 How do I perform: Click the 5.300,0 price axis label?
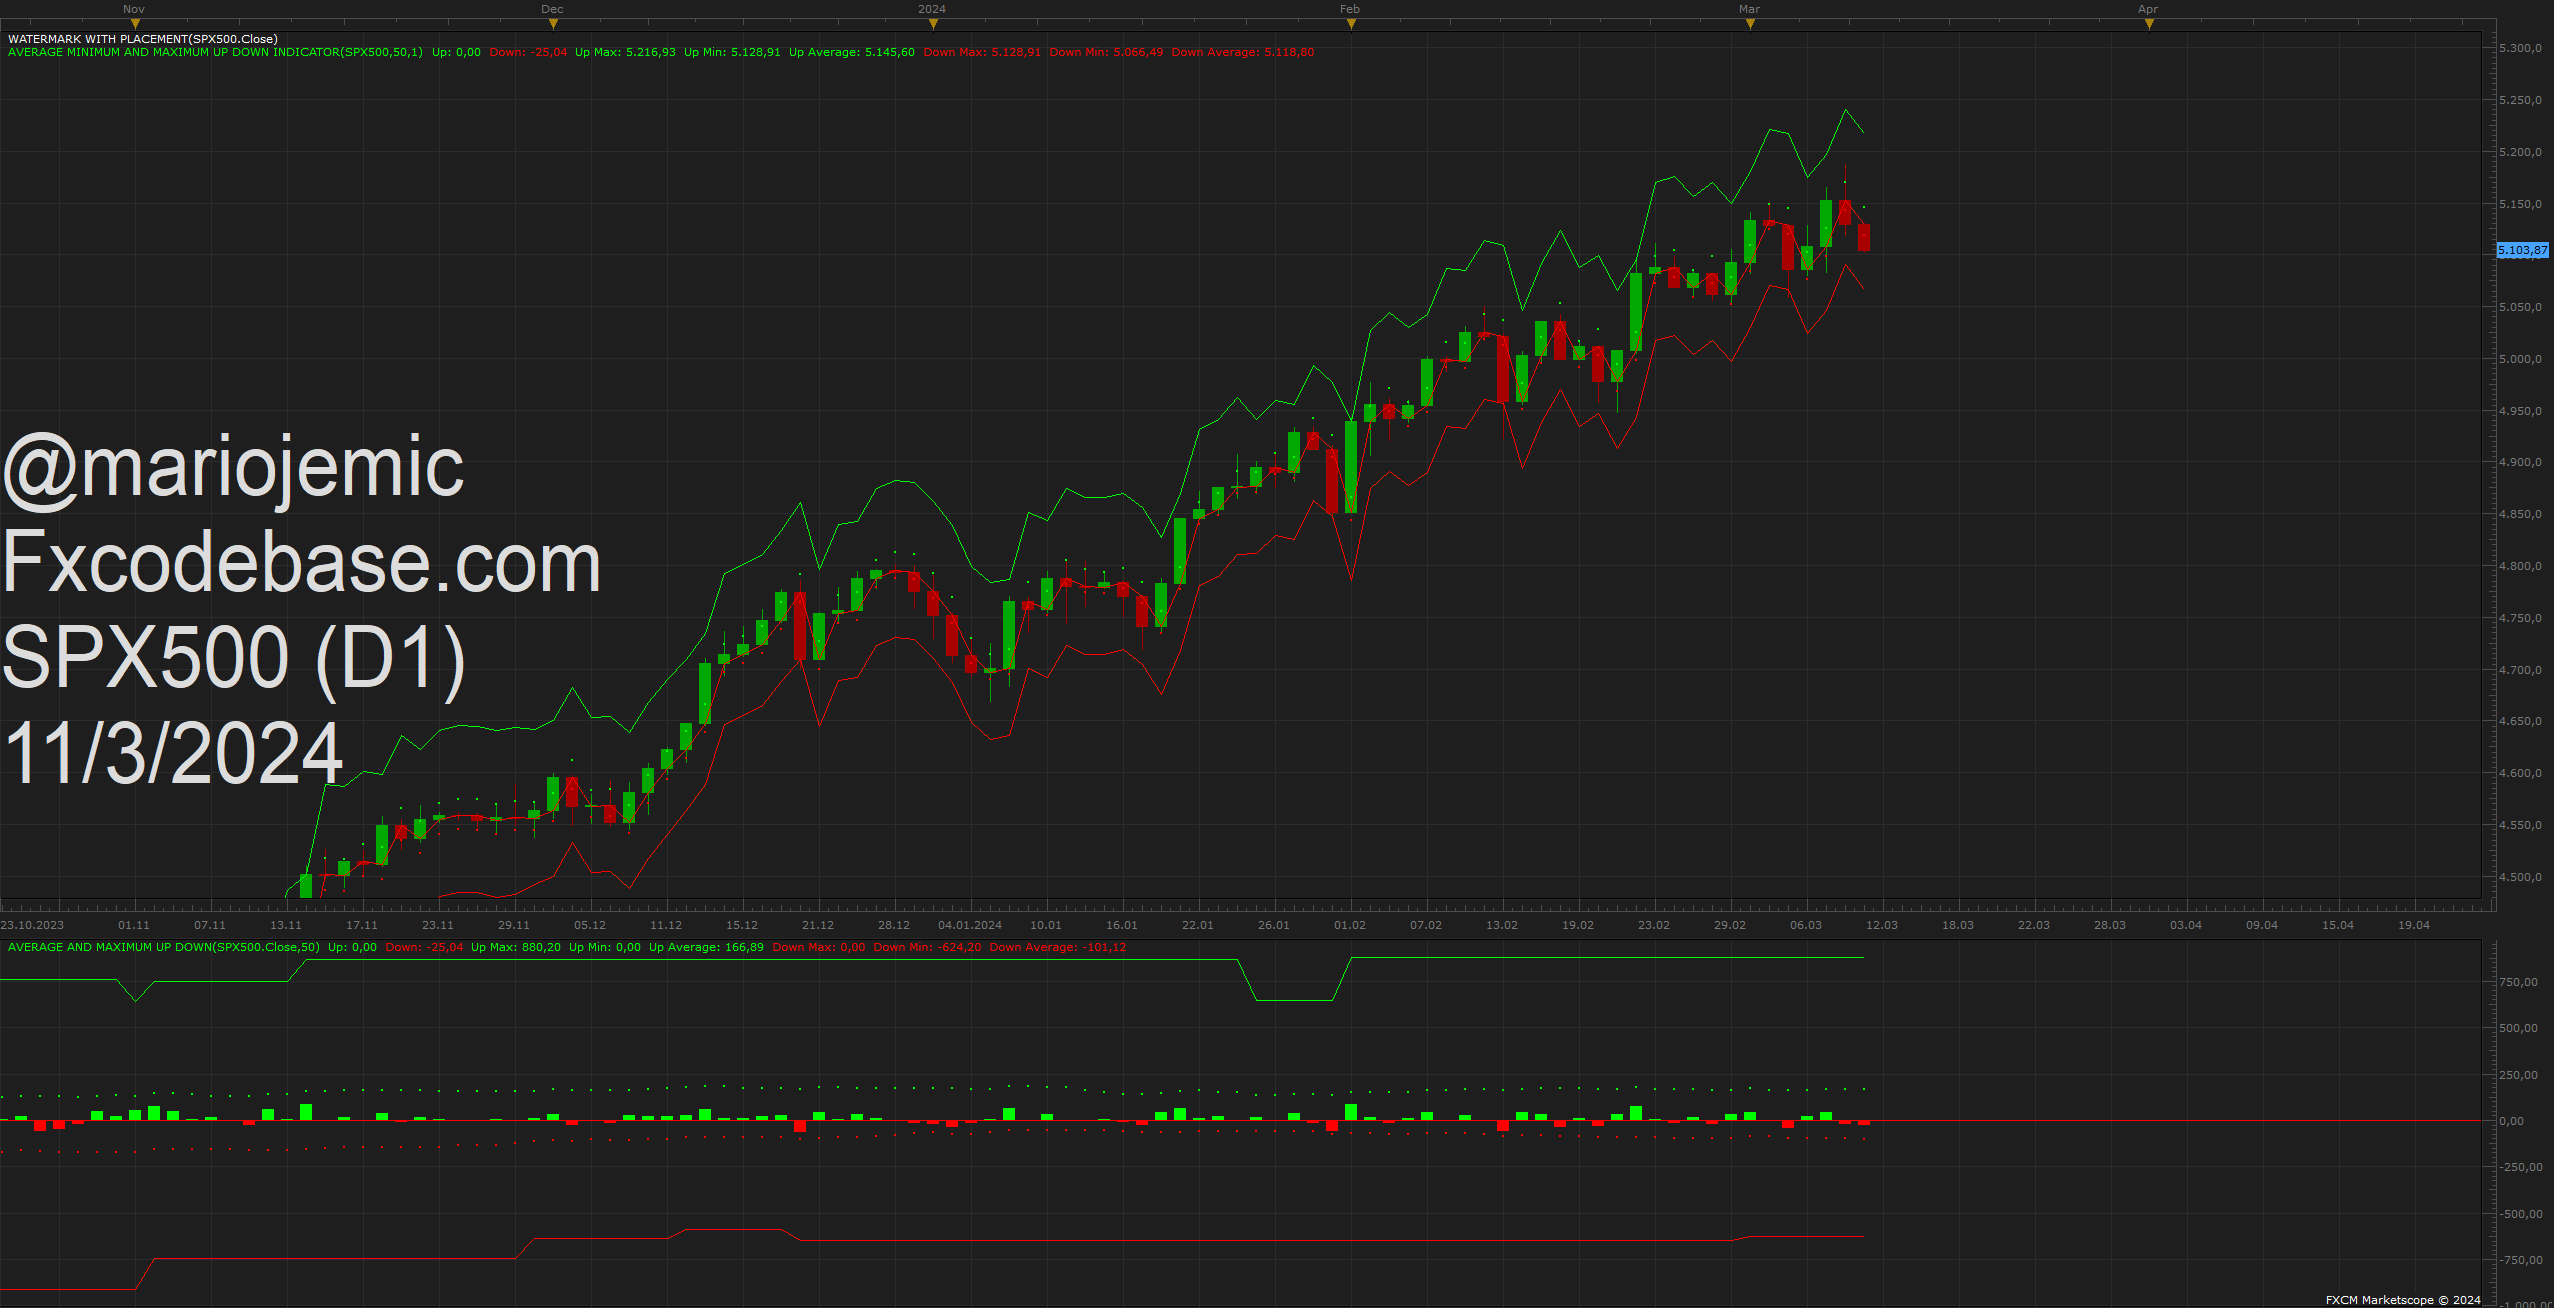click(2520, 48)
